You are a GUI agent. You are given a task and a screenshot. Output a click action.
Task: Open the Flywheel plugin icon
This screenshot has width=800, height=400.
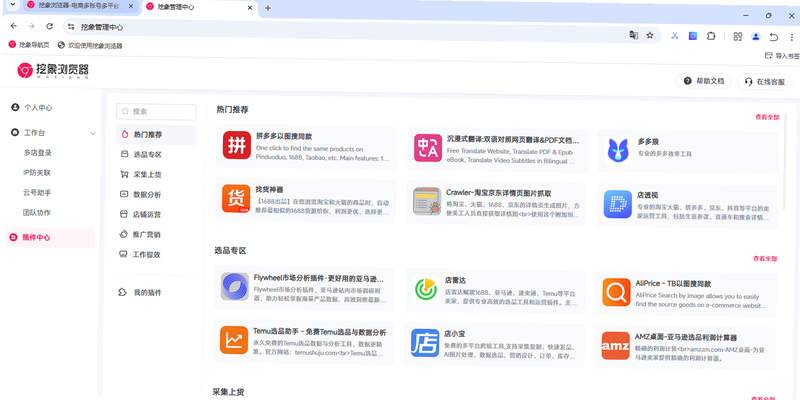point(235,286)
